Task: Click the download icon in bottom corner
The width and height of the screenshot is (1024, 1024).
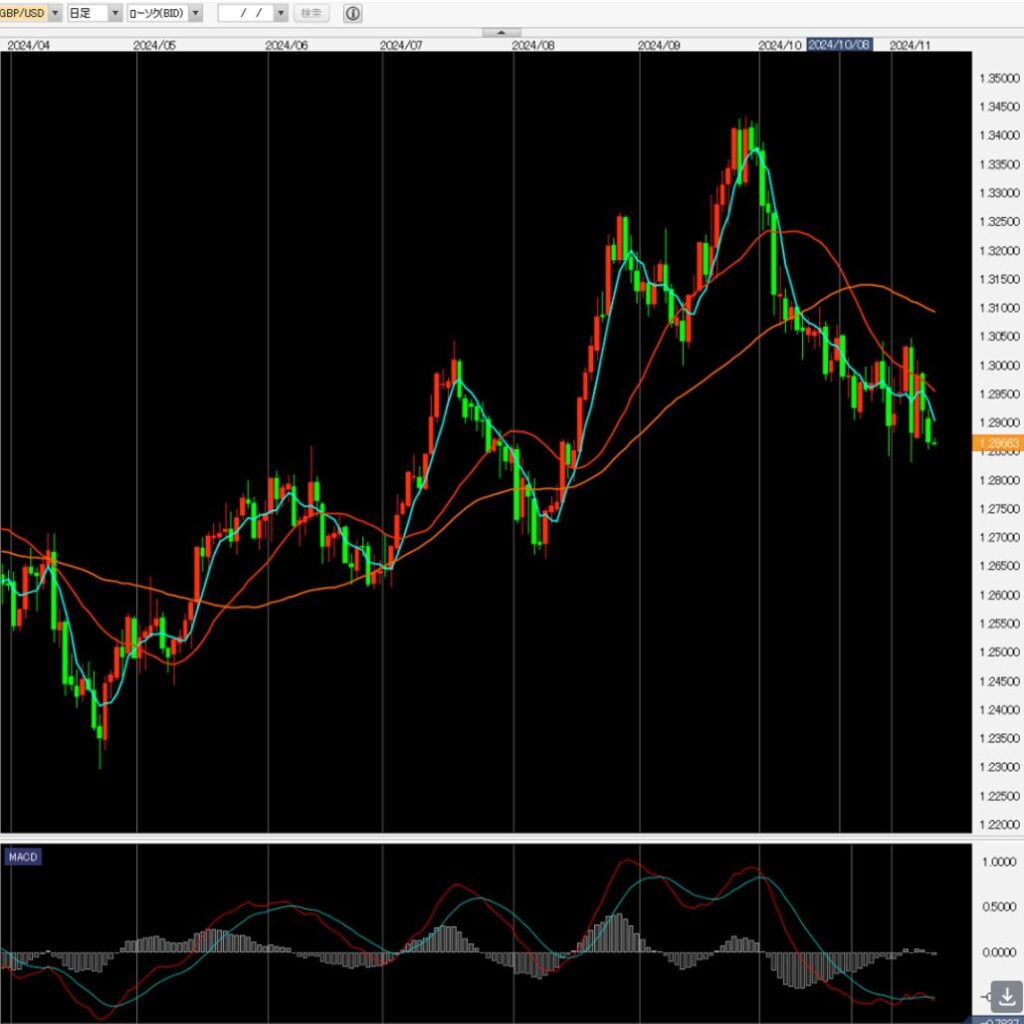Action: click(x=1006, y=996)
